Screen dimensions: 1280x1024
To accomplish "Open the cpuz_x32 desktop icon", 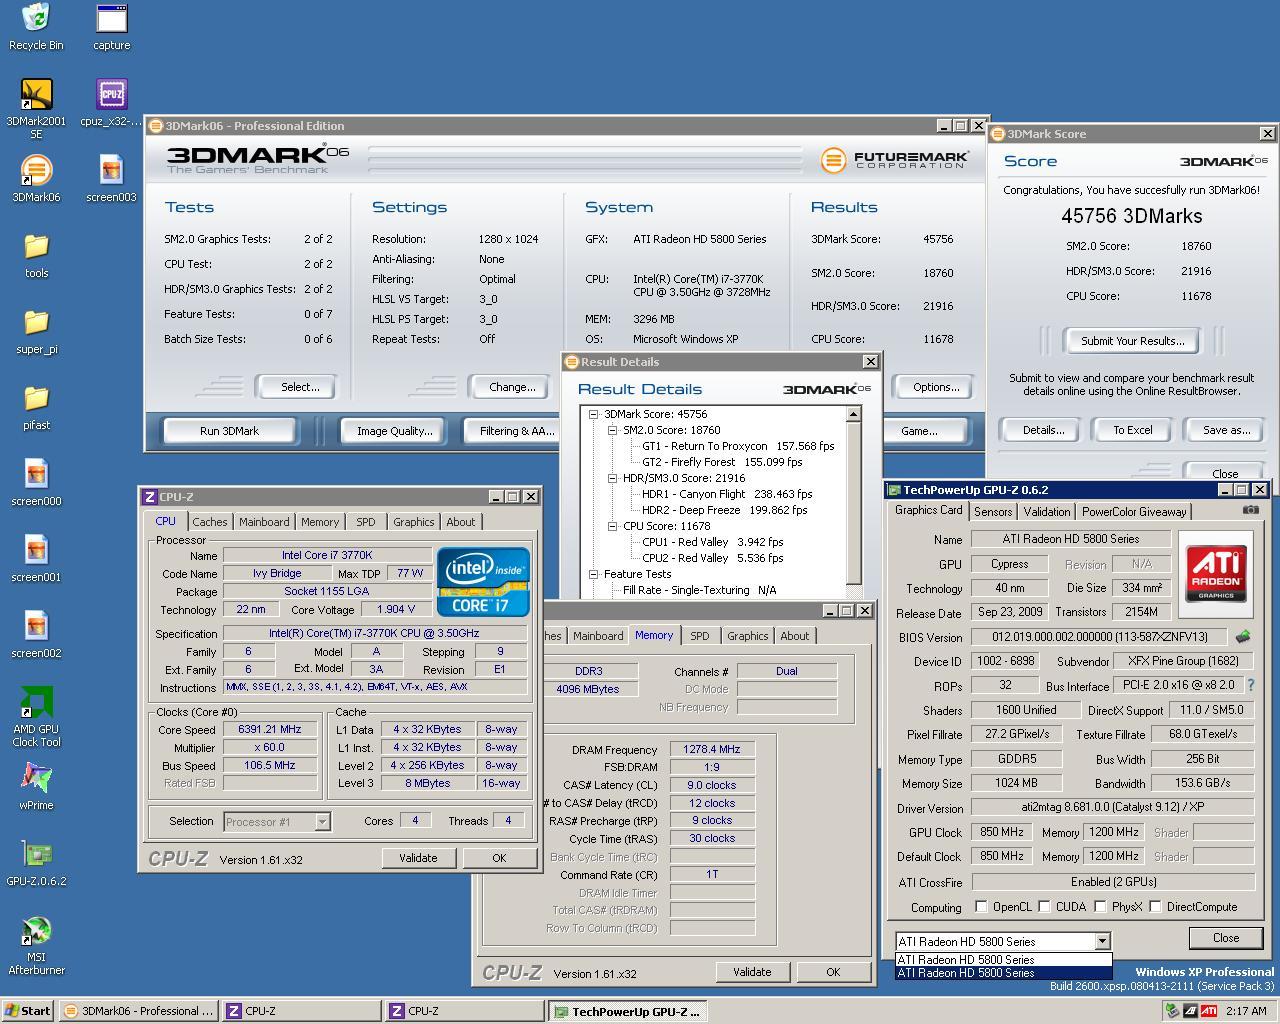I will coord(111,103).
